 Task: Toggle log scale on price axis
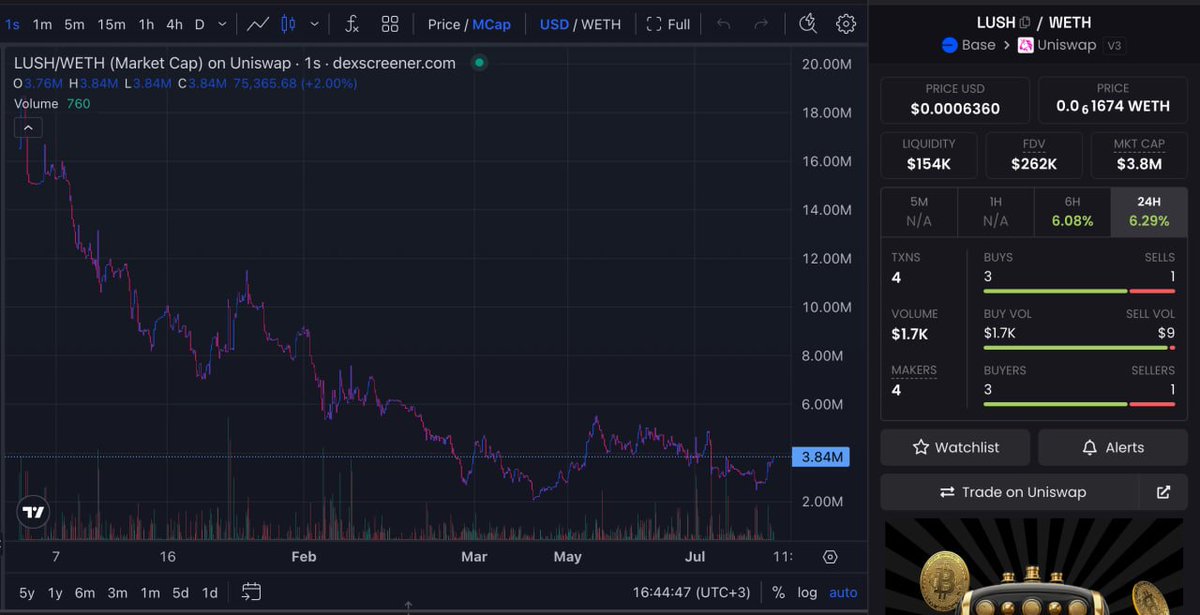(x=807, y=592)
